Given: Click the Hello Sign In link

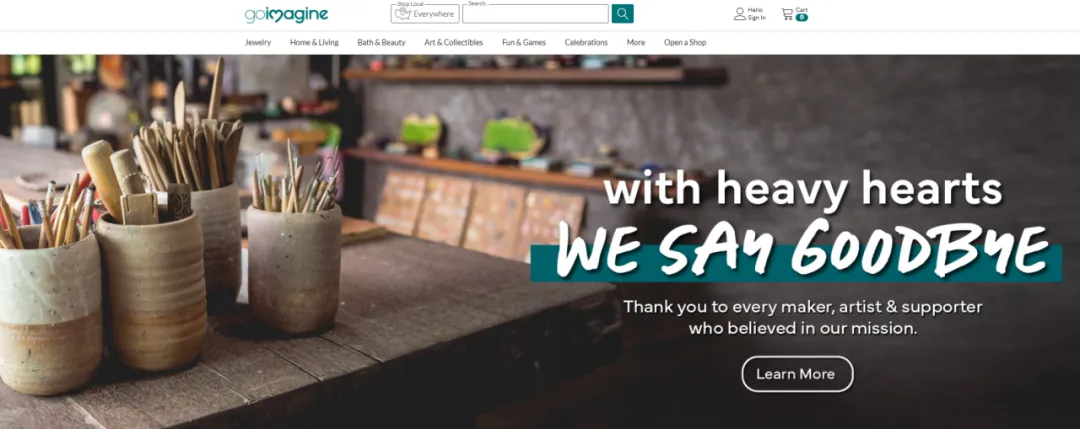Looking at the screenshot, I should pyautogui.click(x=756, y=14).
